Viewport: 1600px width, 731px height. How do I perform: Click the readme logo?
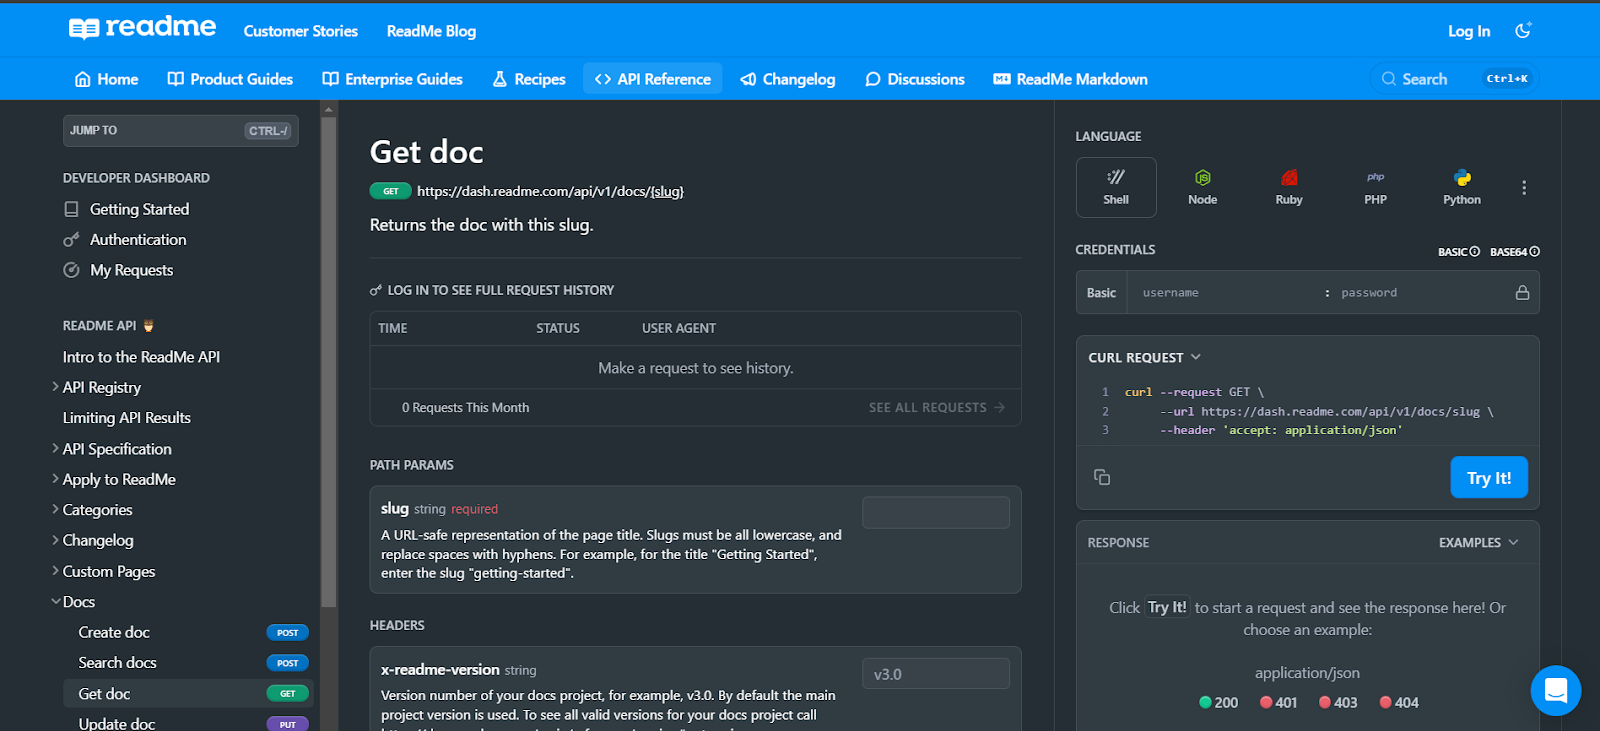click(x=142, y=28)
